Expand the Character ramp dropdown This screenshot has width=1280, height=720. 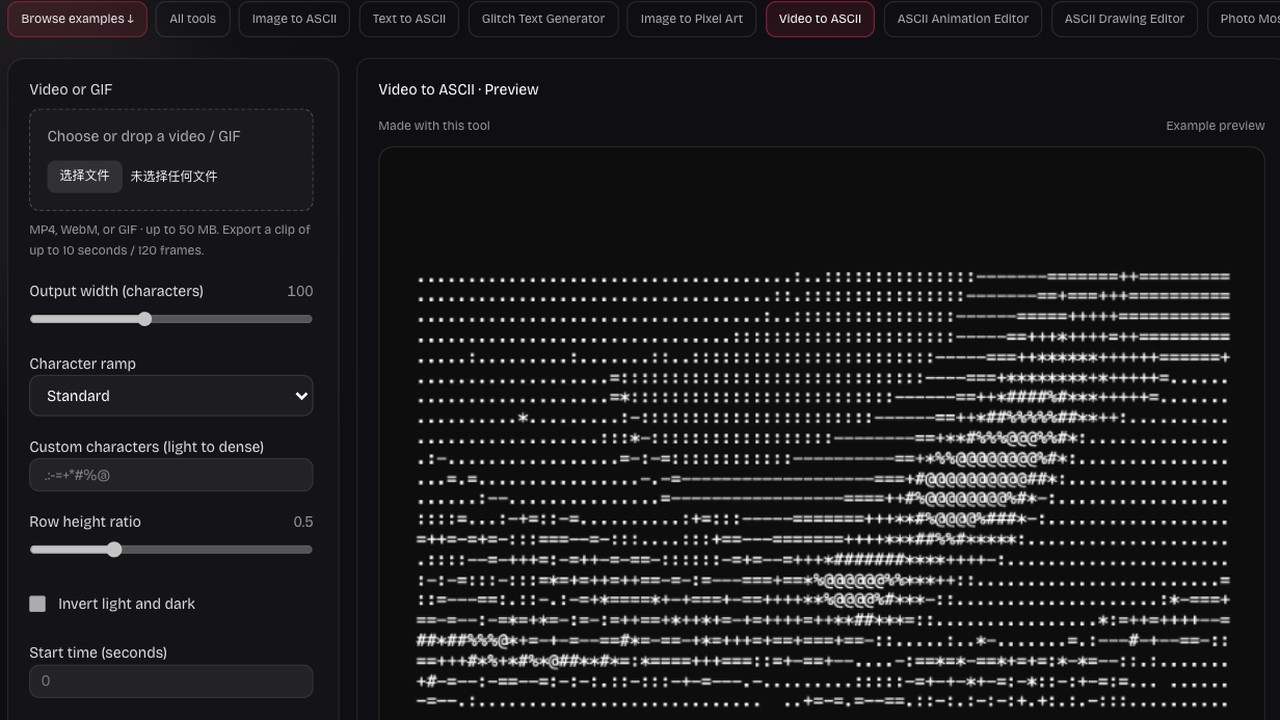coord(171,396)
